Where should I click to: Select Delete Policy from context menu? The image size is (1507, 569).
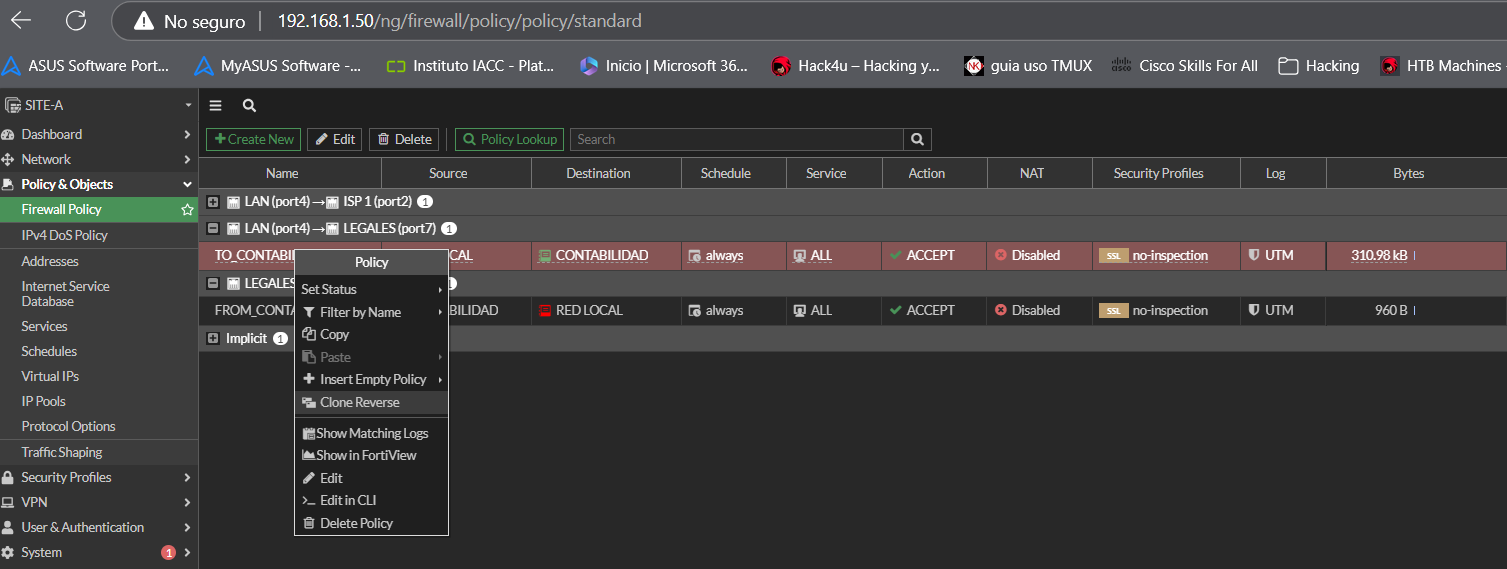point(356,524)
